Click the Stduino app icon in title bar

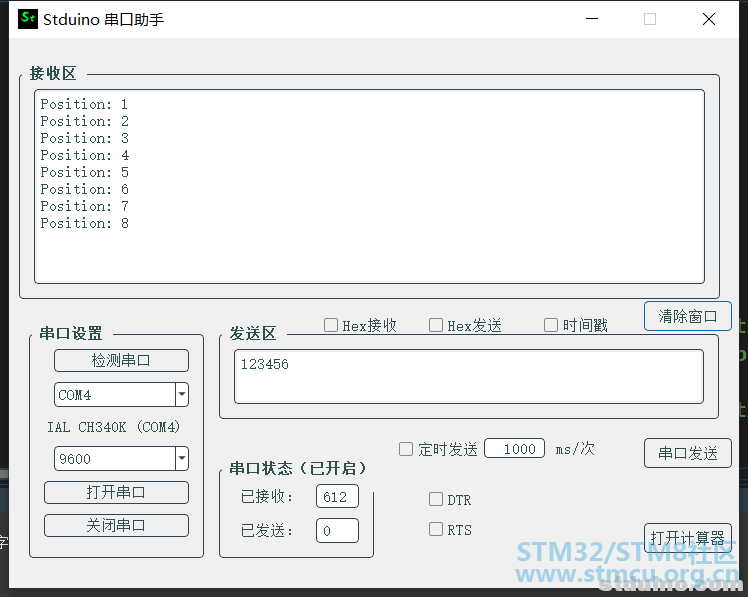[28, 19]
